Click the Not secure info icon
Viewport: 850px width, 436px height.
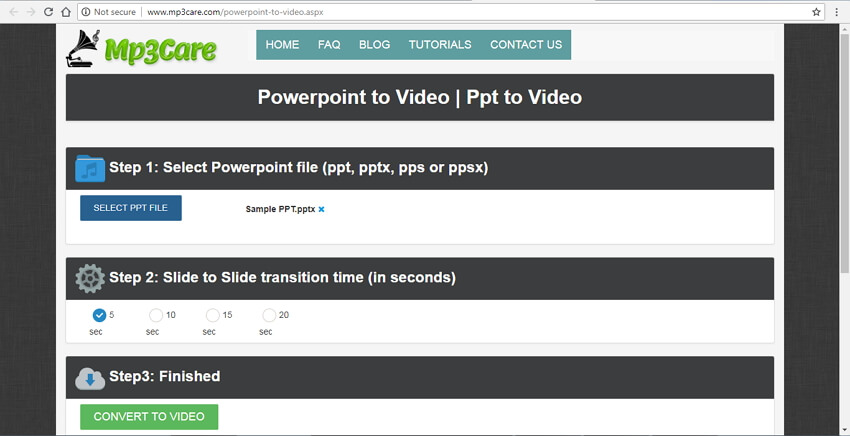(x=86, y=12)
